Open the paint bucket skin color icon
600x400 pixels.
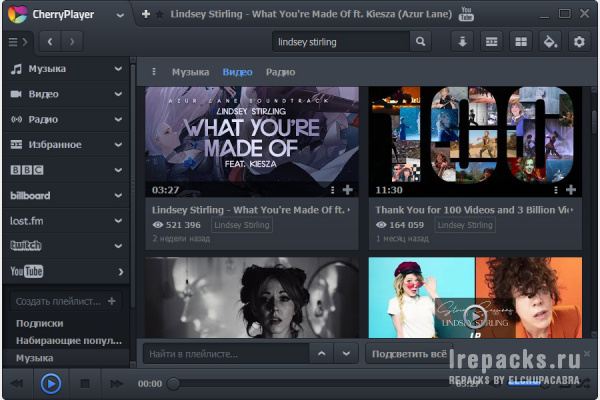click(x=550, y=41)
